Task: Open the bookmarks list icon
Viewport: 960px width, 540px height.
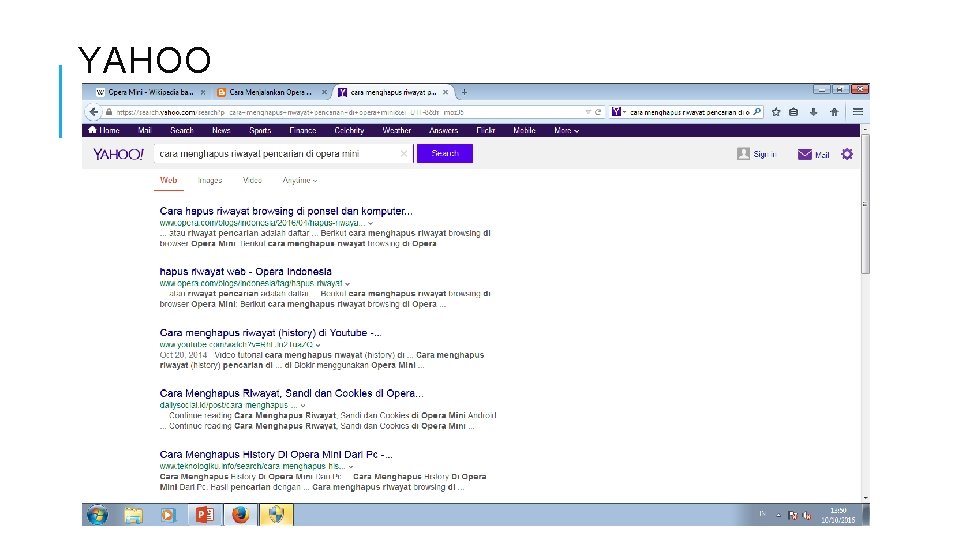Action: 793,112
